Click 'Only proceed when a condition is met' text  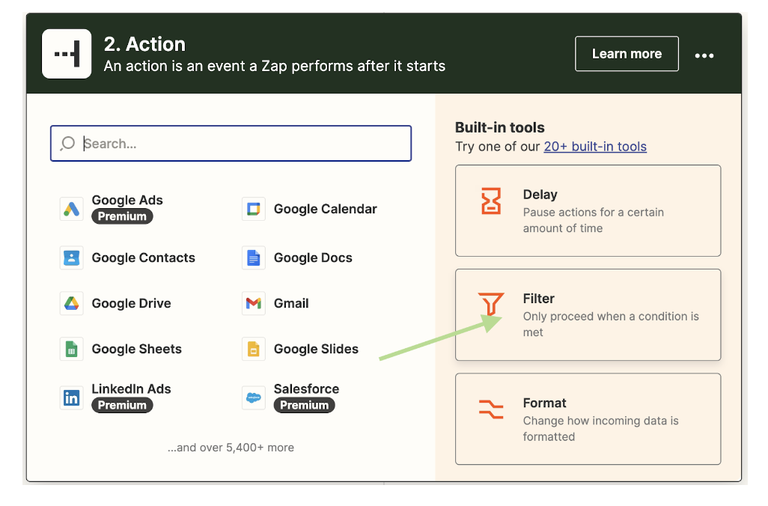click(611, 324)
